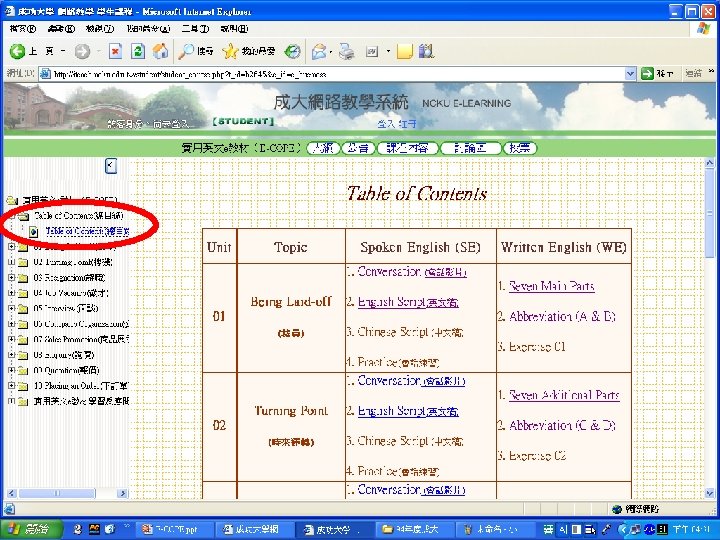The image size is (720, 540).
Task: Open the 檢視(V) View menu
Action: pyautogui.click(x=100, y=29)
